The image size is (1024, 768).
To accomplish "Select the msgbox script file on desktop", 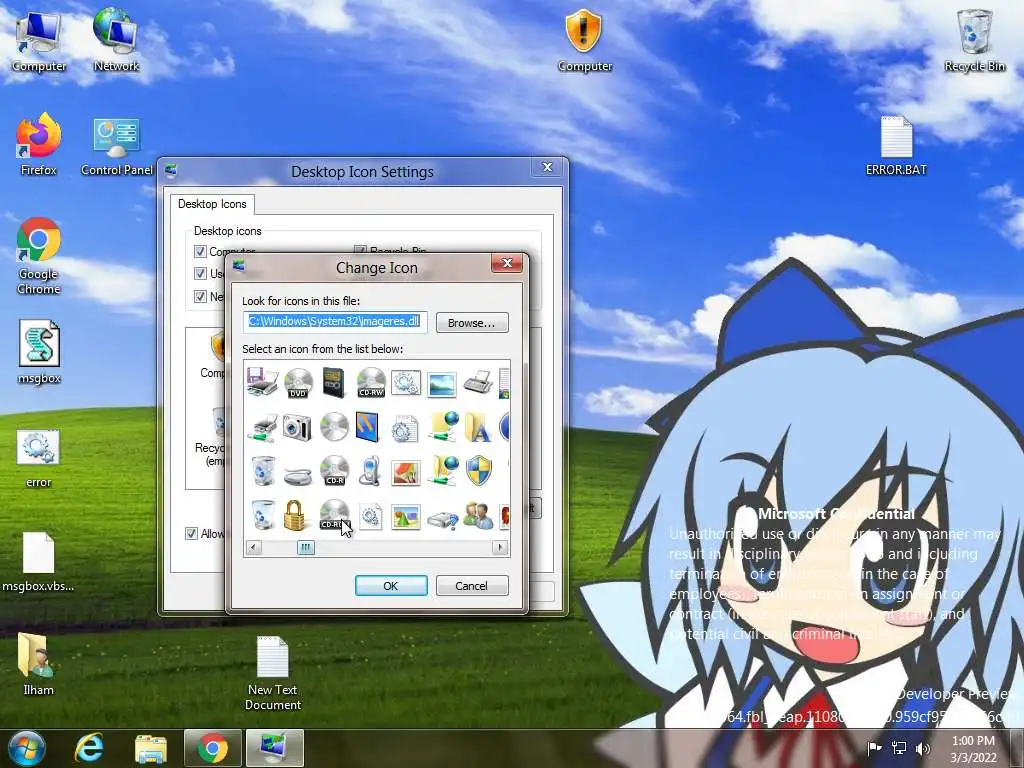I will click(39, 353).
